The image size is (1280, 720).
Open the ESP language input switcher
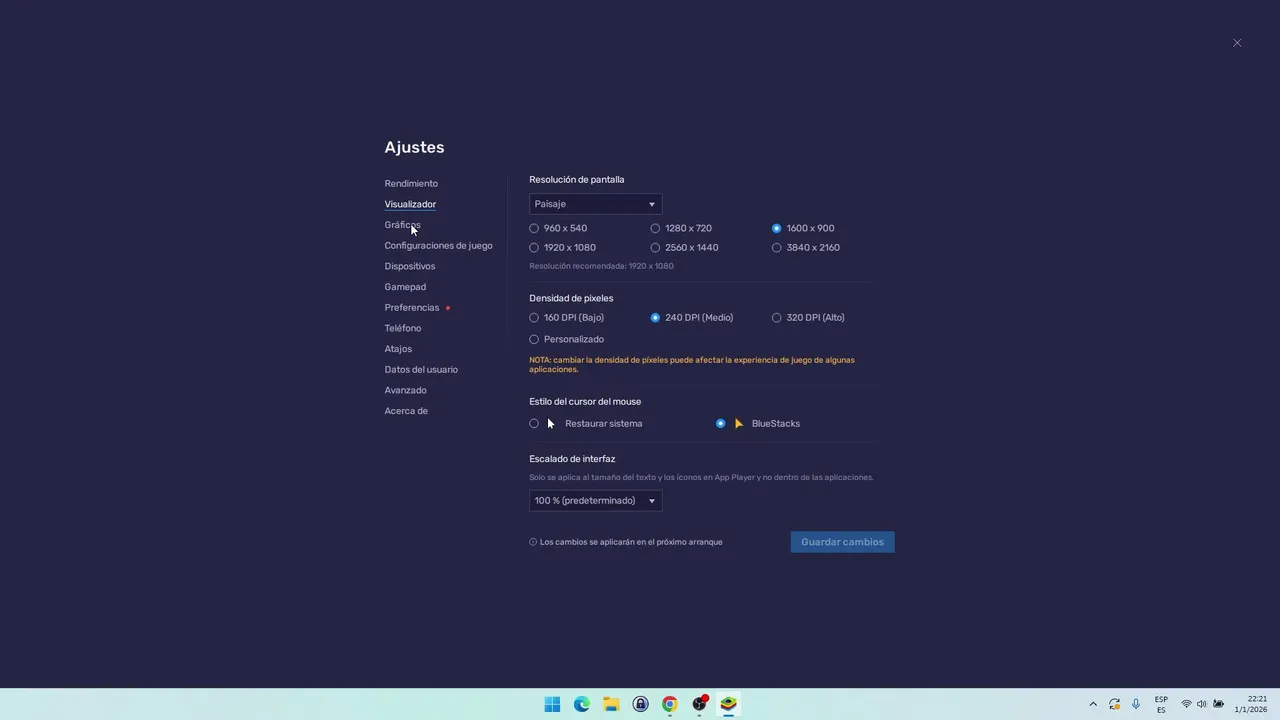pos(1161,704)
